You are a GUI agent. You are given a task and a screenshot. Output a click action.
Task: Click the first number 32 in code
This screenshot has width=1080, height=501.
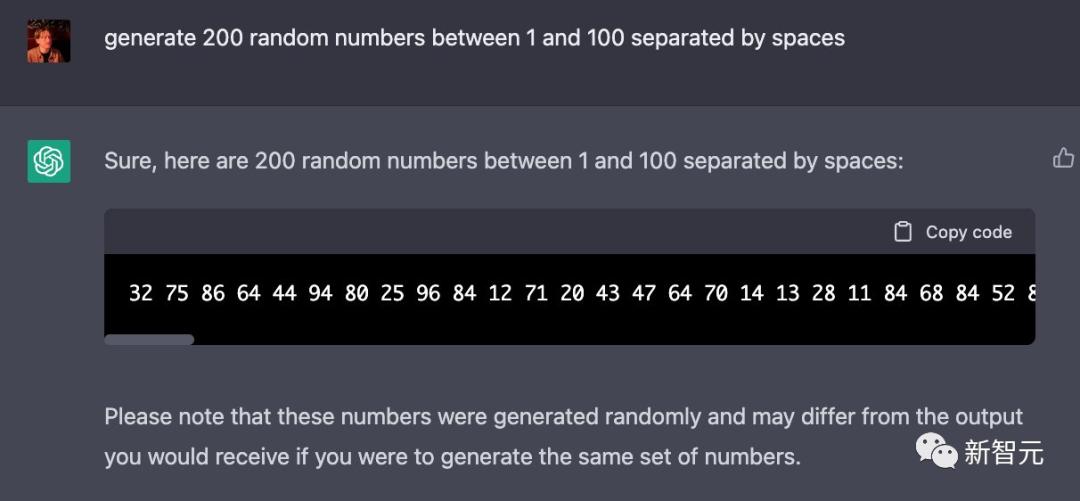point(141,293)
